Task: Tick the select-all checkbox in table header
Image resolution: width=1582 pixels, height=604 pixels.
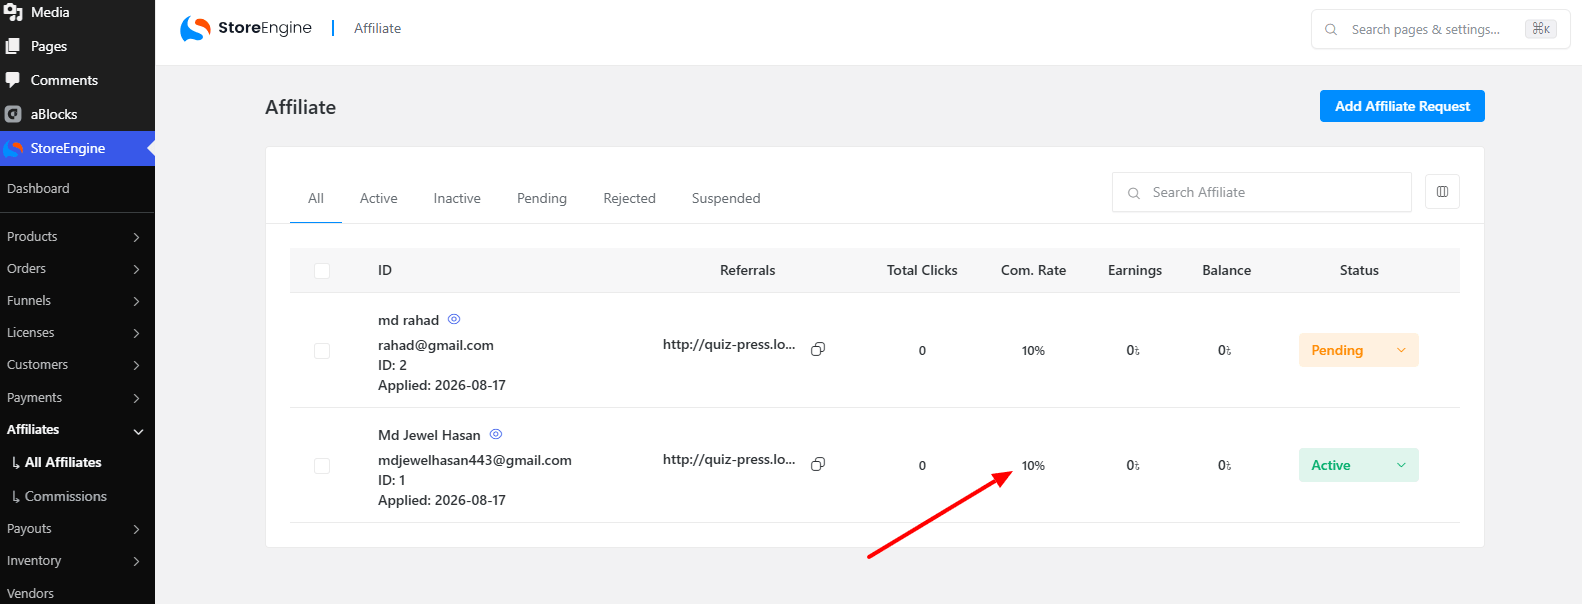Action: [x=322, y=271]
